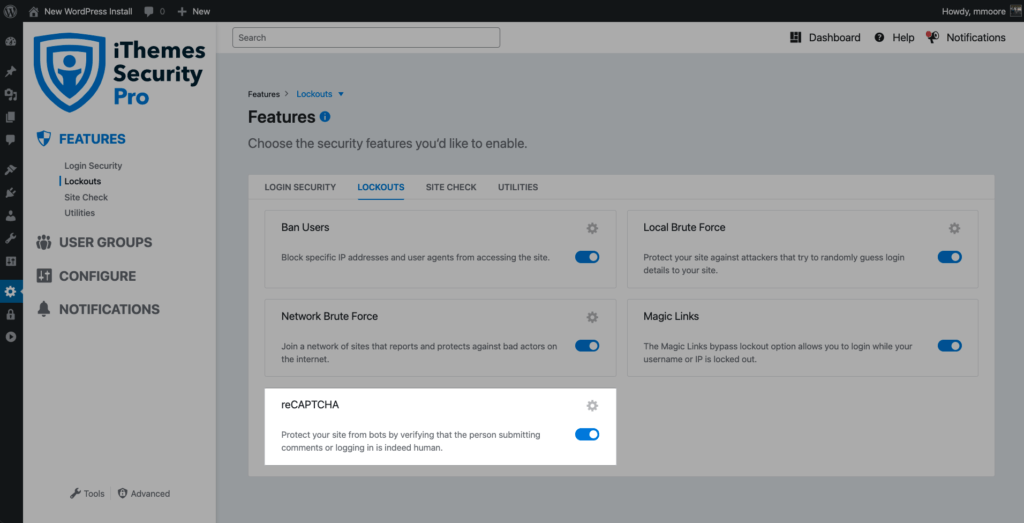1024x523 pixels.
Task: Click the Ban Users card title
Action: 305,228
